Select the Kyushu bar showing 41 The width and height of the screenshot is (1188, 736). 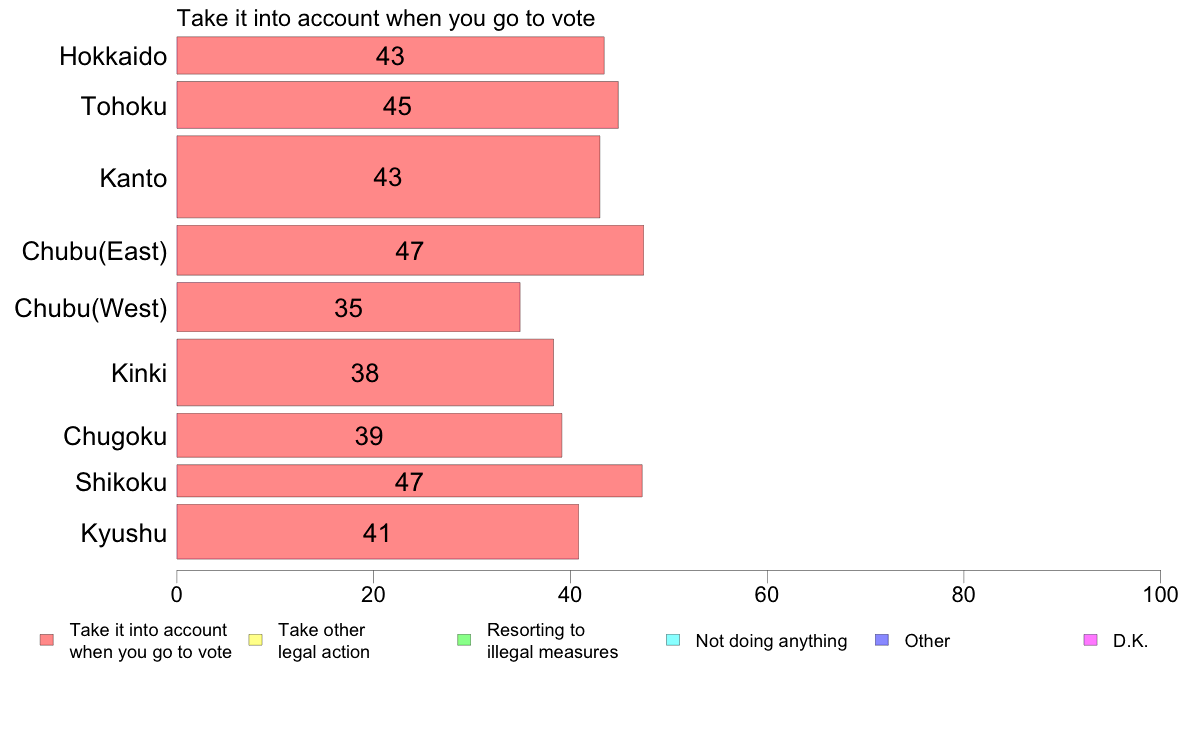tap(377, 532)
